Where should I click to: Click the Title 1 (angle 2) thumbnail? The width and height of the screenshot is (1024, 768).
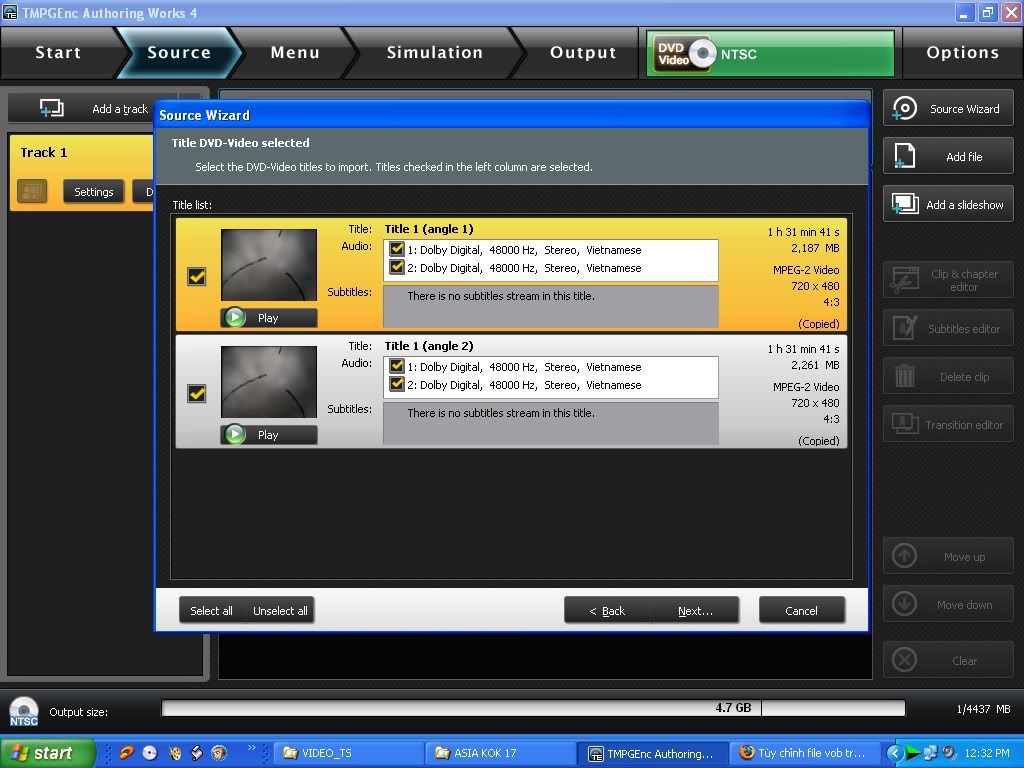click(268, 382)
